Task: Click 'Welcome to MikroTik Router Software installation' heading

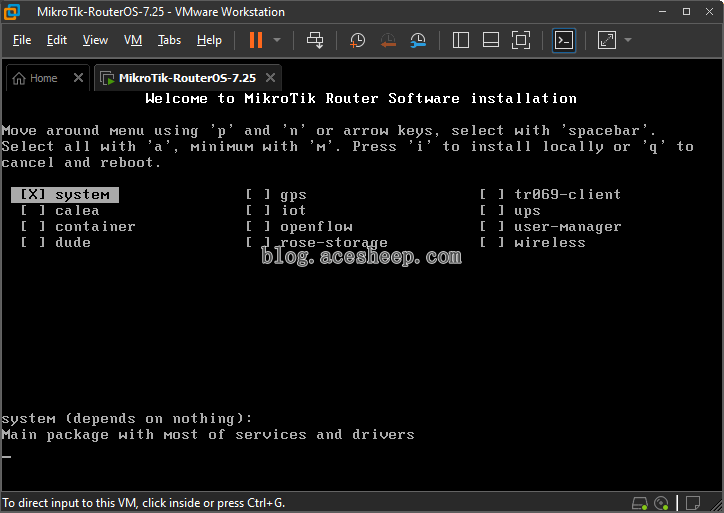Action: [x=361, y=98]
